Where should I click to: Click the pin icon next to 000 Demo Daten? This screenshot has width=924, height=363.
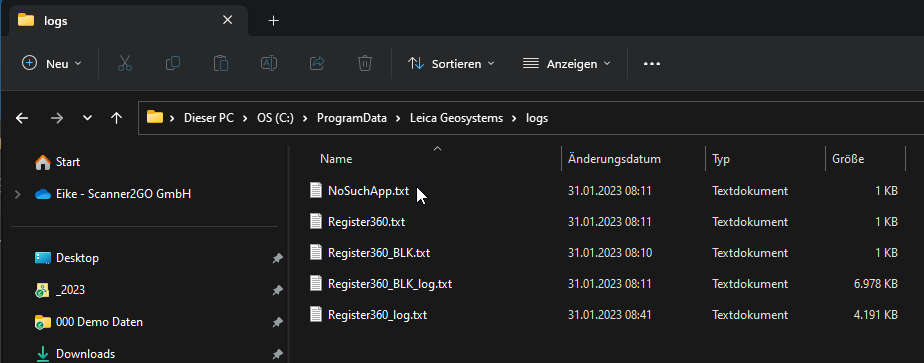tap(278, 322)
